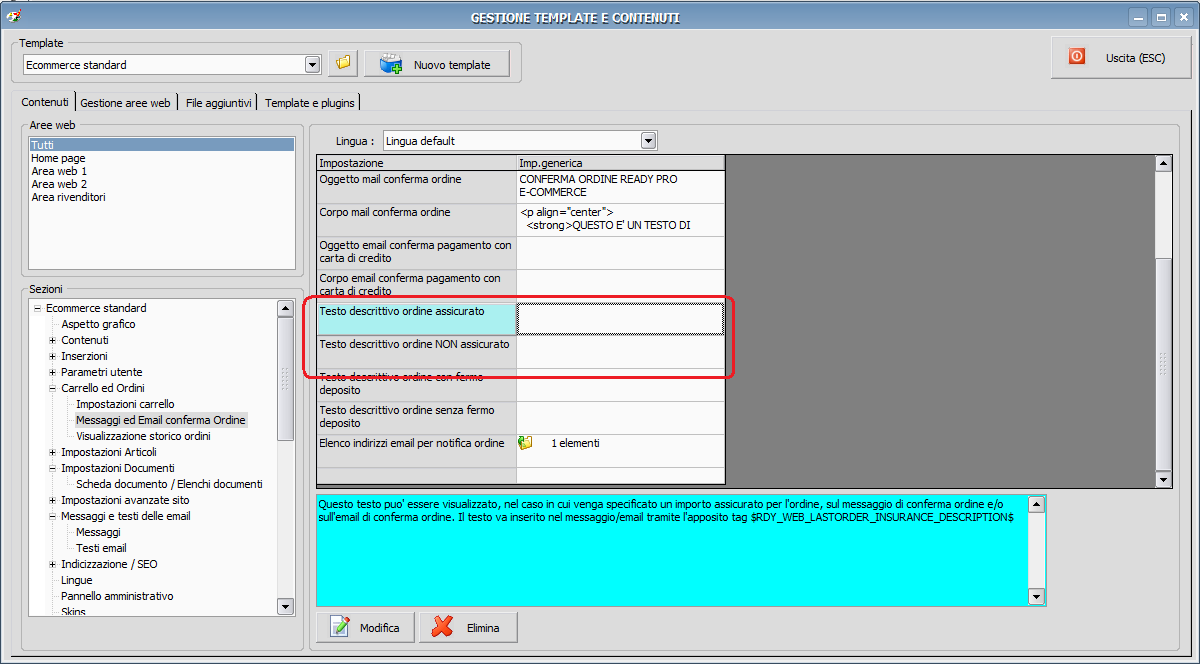Select Visualizzazione storico ordini item
The width and height of the screenshot is (1200, 664).
click(143, 436)
